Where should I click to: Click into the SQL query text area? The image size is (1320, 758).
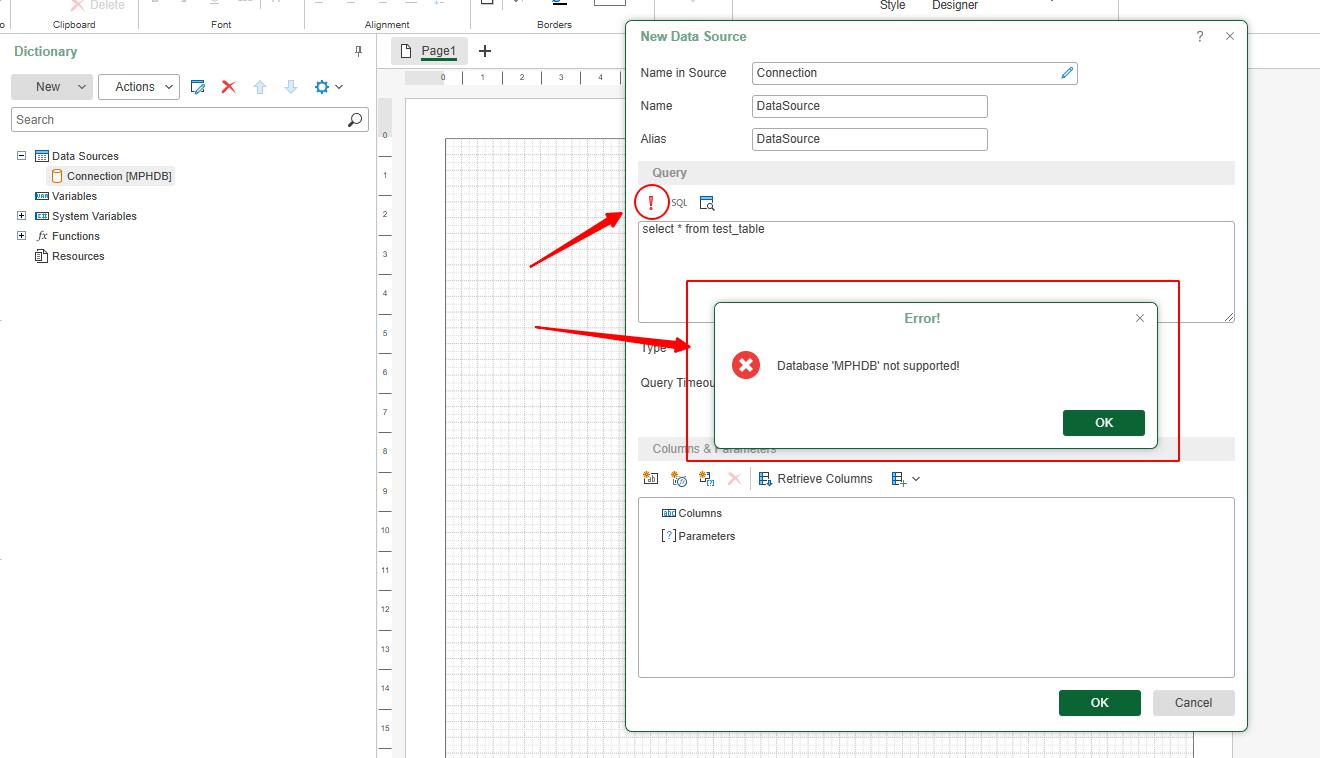tap(936, 272)
